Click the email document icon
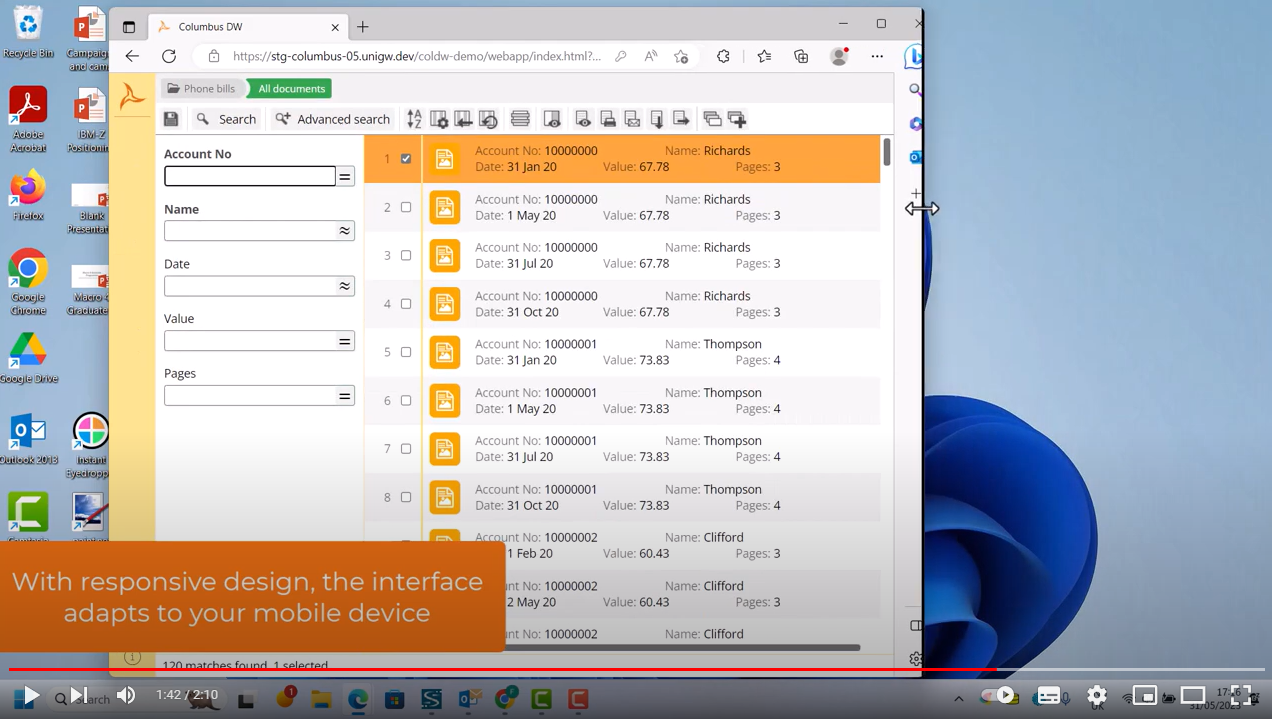The height and width of the screenshot is (725, 1272). (633, 119)
